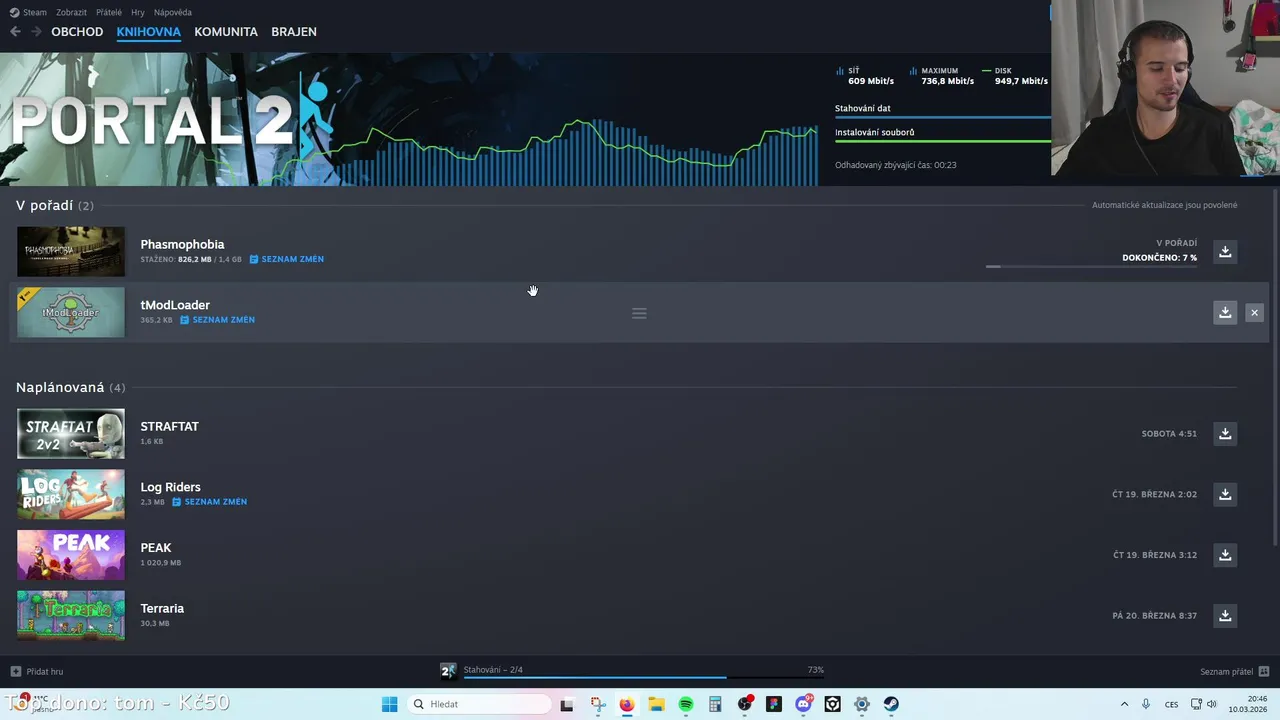Open Log Riders' SEZNAM ZMĚN link
Viewport: 1280px width, 720px height.
[209, 502]
